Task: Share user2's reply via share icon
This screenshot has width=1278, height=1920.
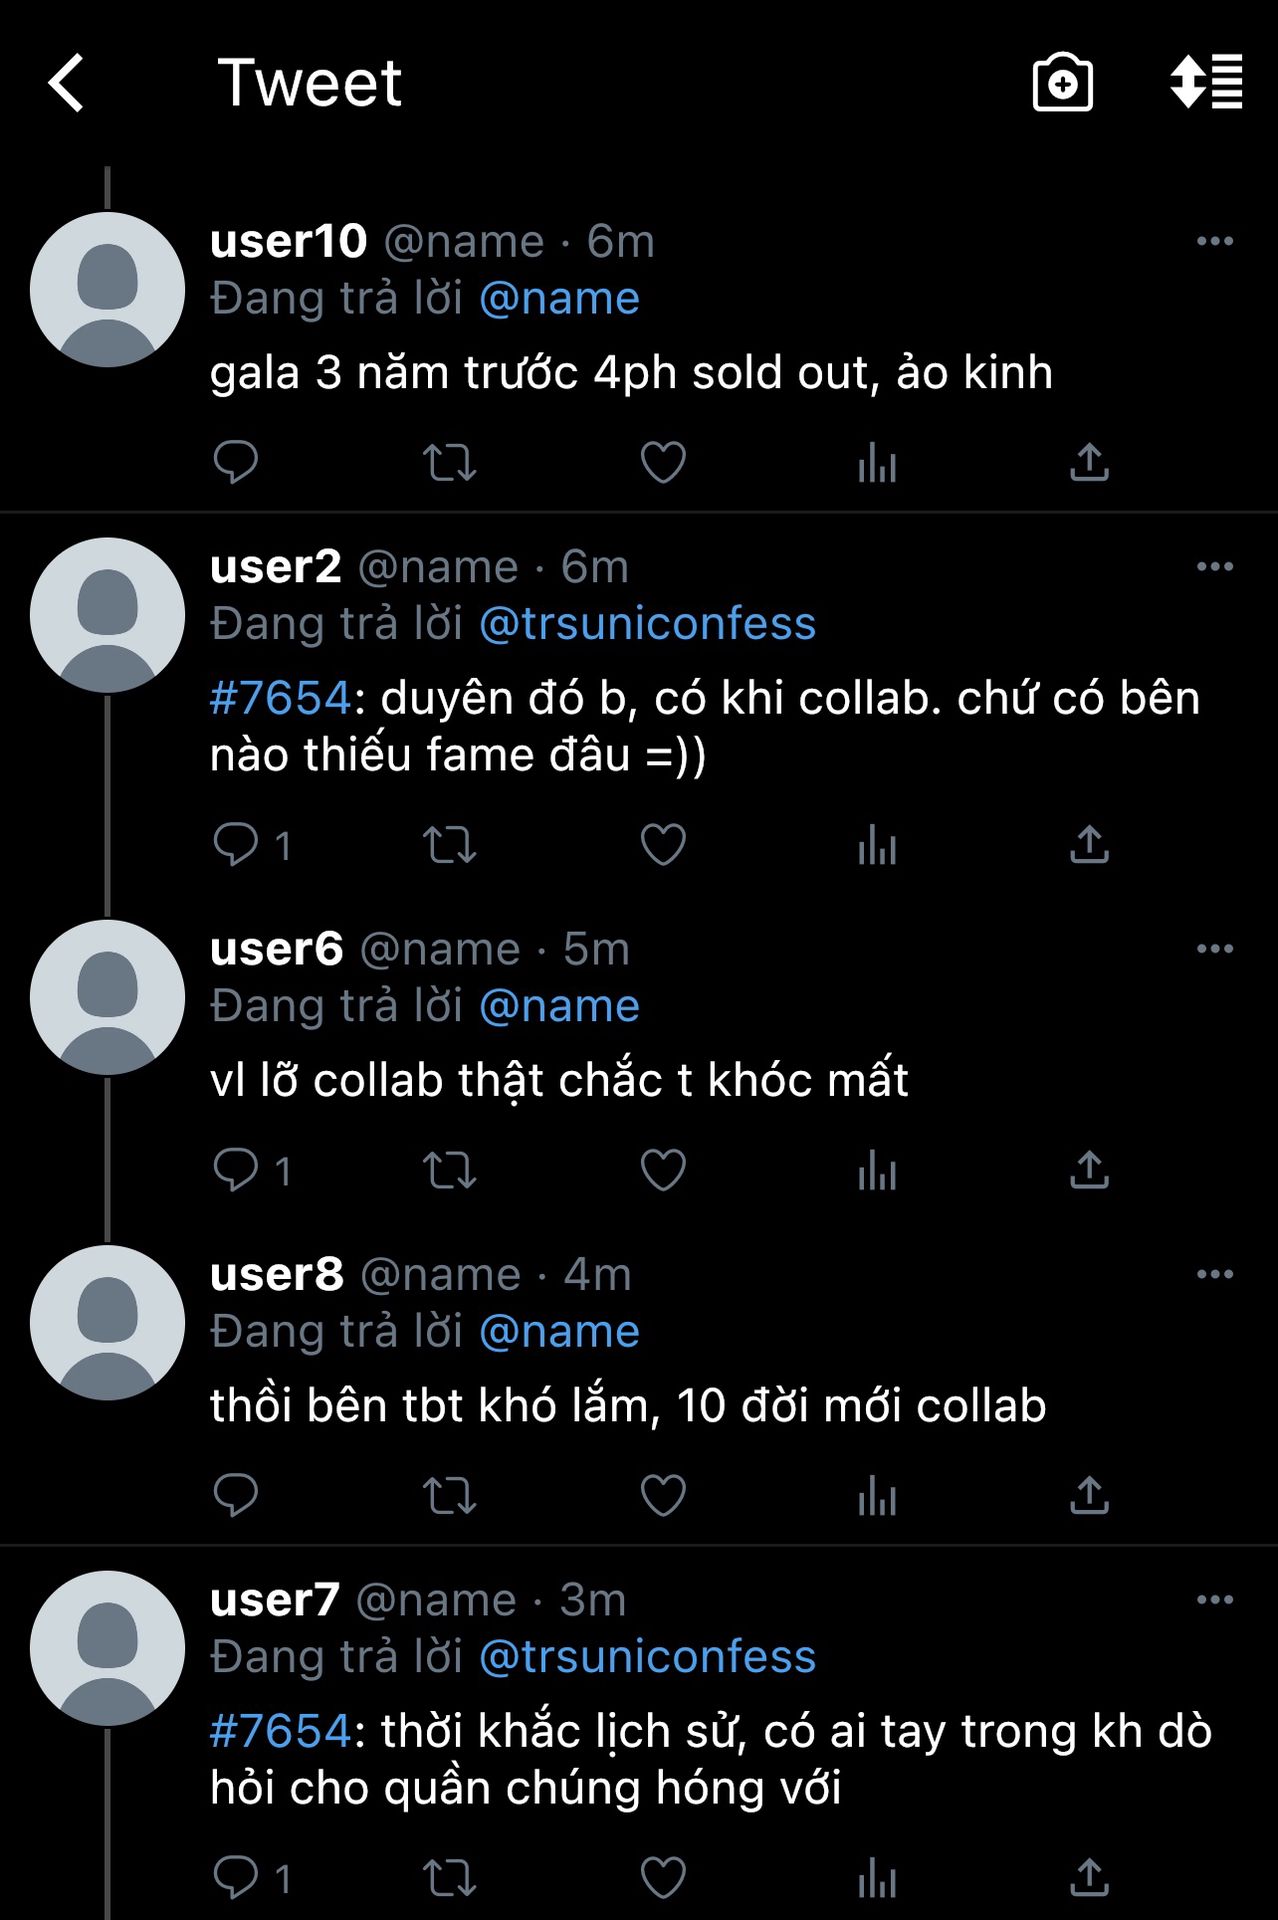Action: coord(1089,846)
